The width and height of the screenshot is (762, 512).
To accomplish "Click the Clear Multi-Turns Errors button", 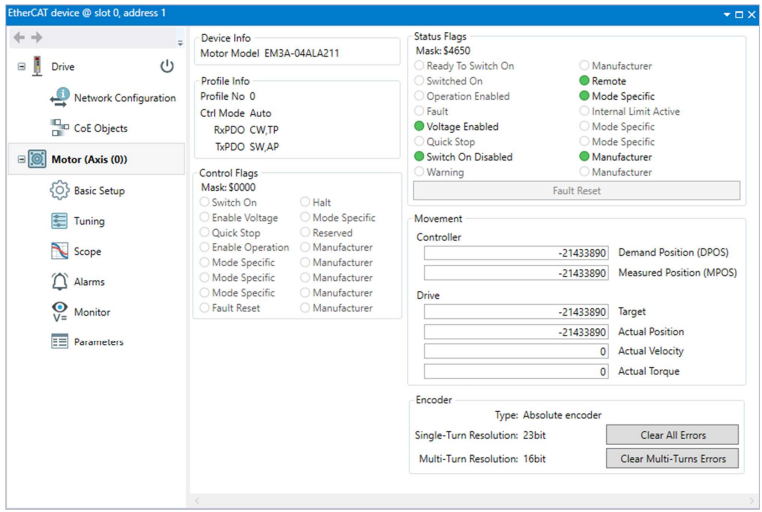I will click(673, 458).
